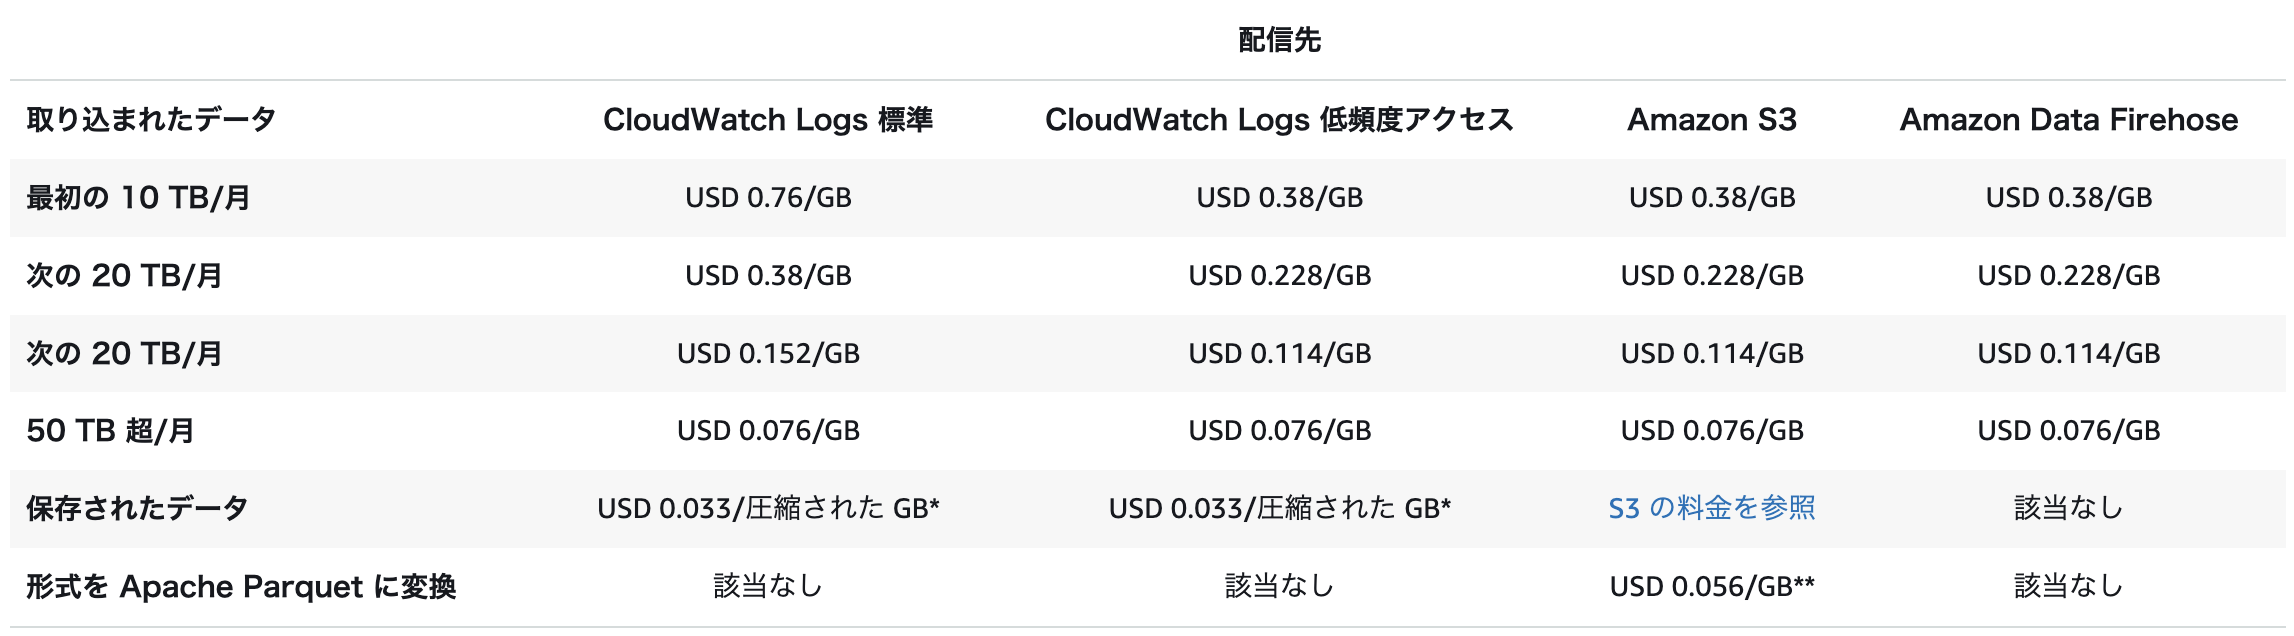
Task: Click USD 0.38/GB under Amazon S3 column
Action: coord(1712,198)
